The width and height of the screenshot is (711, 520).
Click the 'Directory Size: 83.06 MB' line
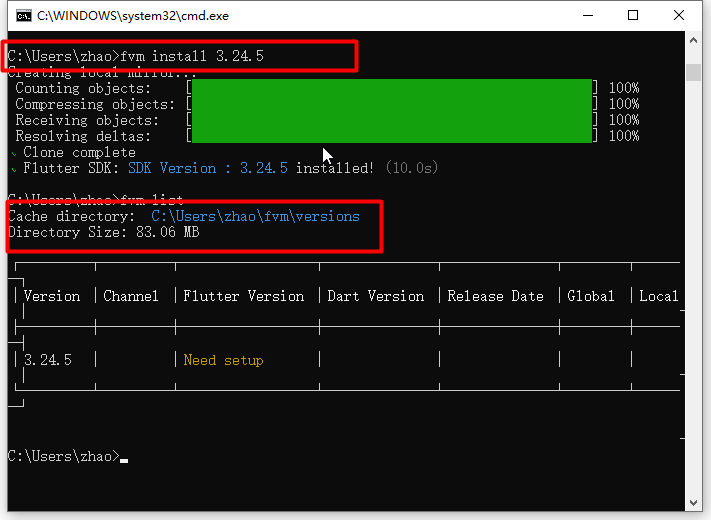pos(104,232)
